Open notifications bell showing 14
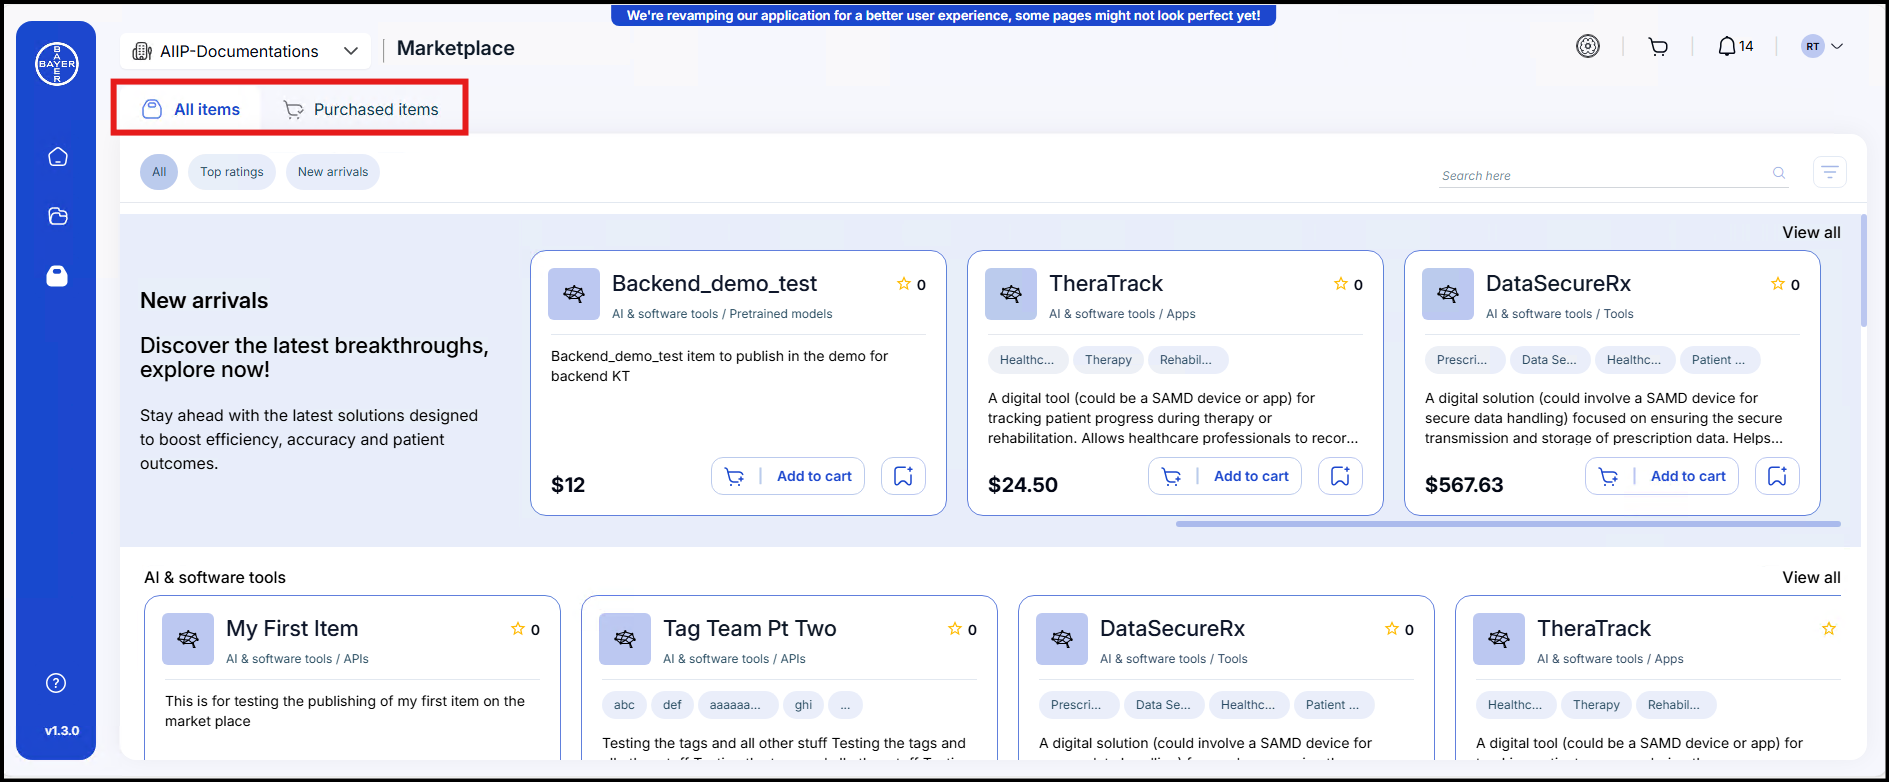The width and height of the screenshot is (1889, 782). click(x=1735, y=46)
